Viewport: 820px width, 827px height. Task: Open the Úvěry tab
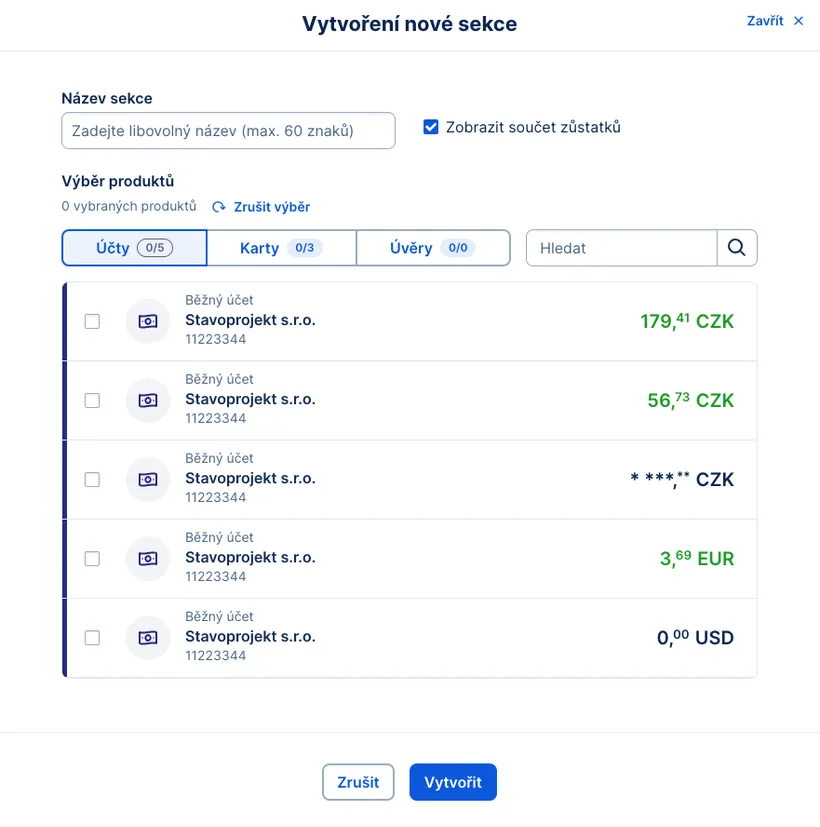432,248
